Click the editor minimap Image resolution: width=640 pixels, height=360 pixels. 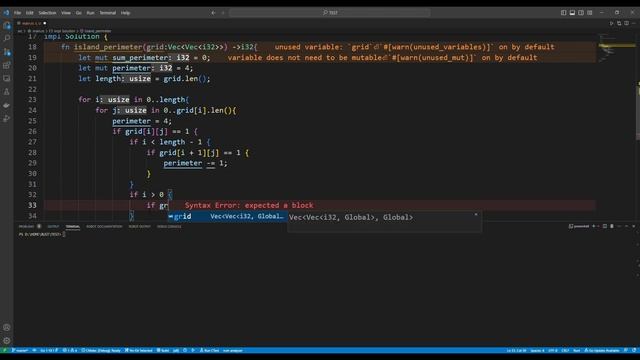(616, 49)
